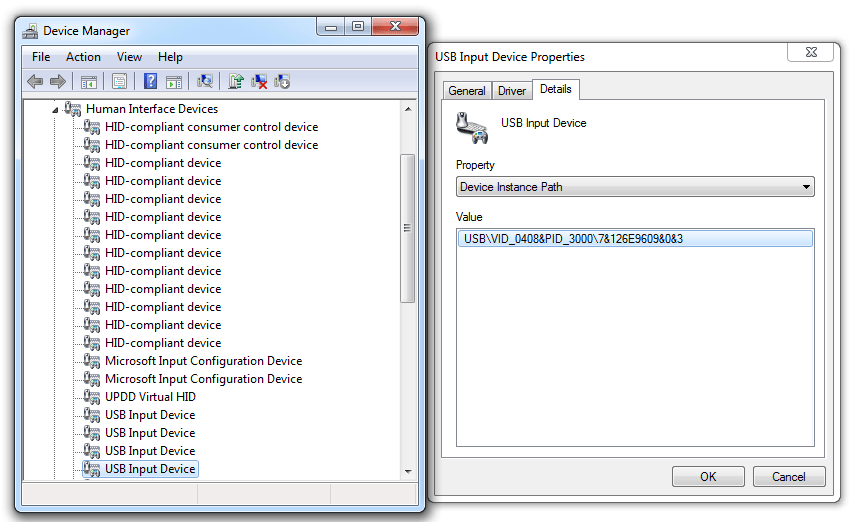Select the Human Interface Devices label
This screenshot has width=852, height=525.
tap(152, 109)
